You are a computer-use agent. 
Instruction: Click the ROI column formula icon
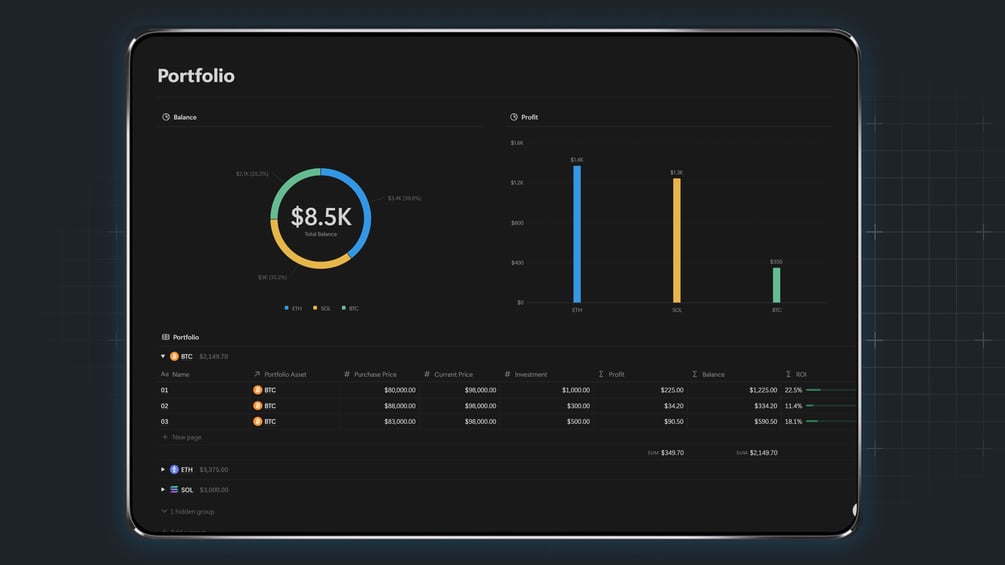pyautogui.click(x=788, y=374)
